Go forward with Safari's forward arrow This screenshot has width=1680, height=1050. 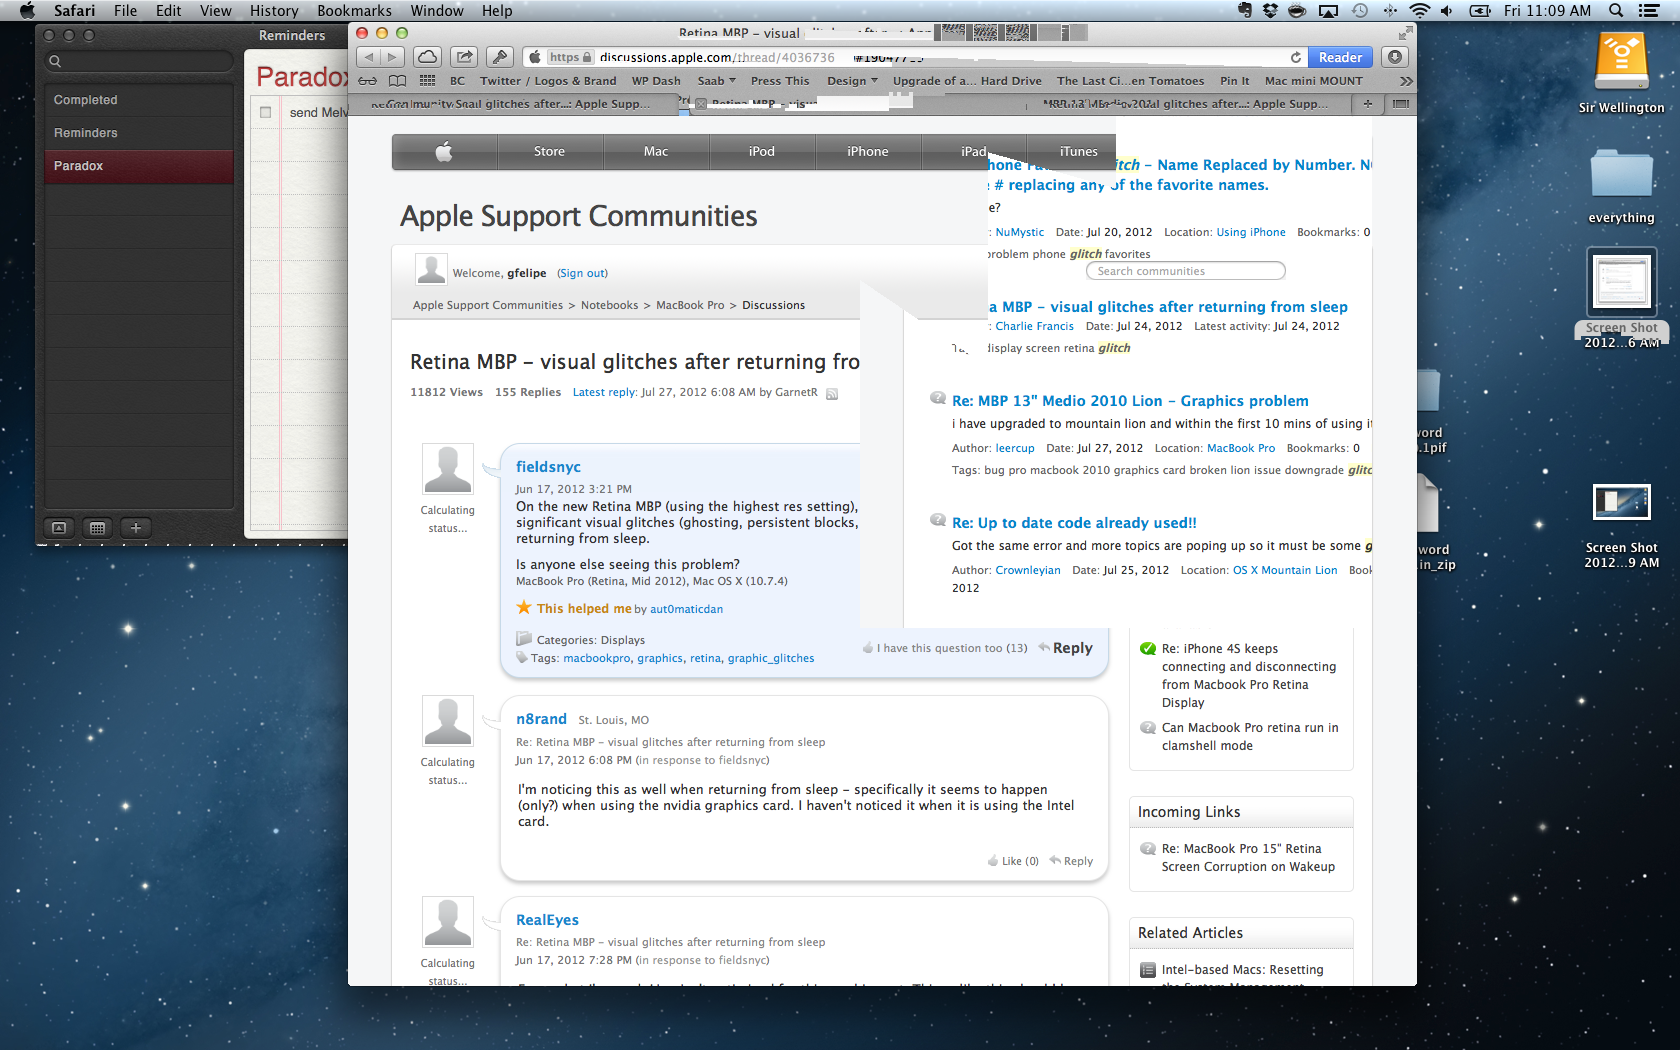click(x=393, y=57)
